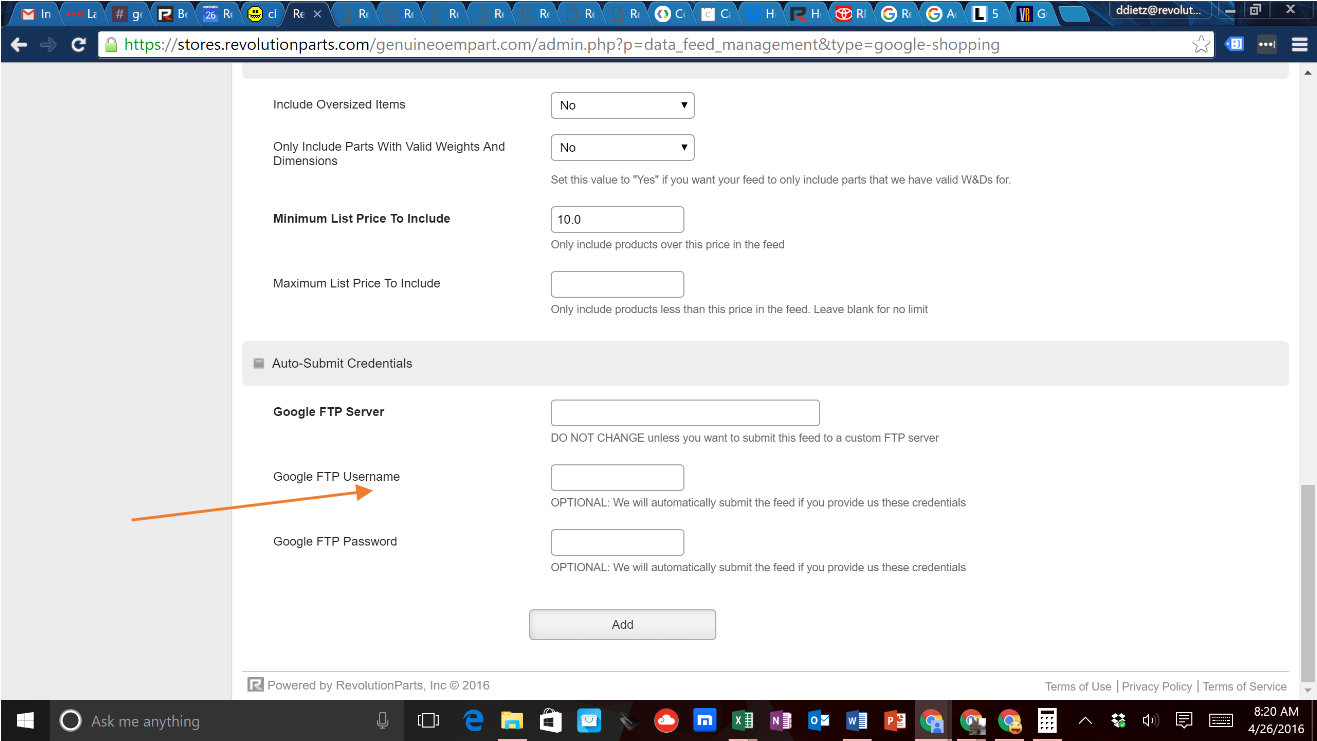Open the Windows Store taskbar icon

click(550, 720)
